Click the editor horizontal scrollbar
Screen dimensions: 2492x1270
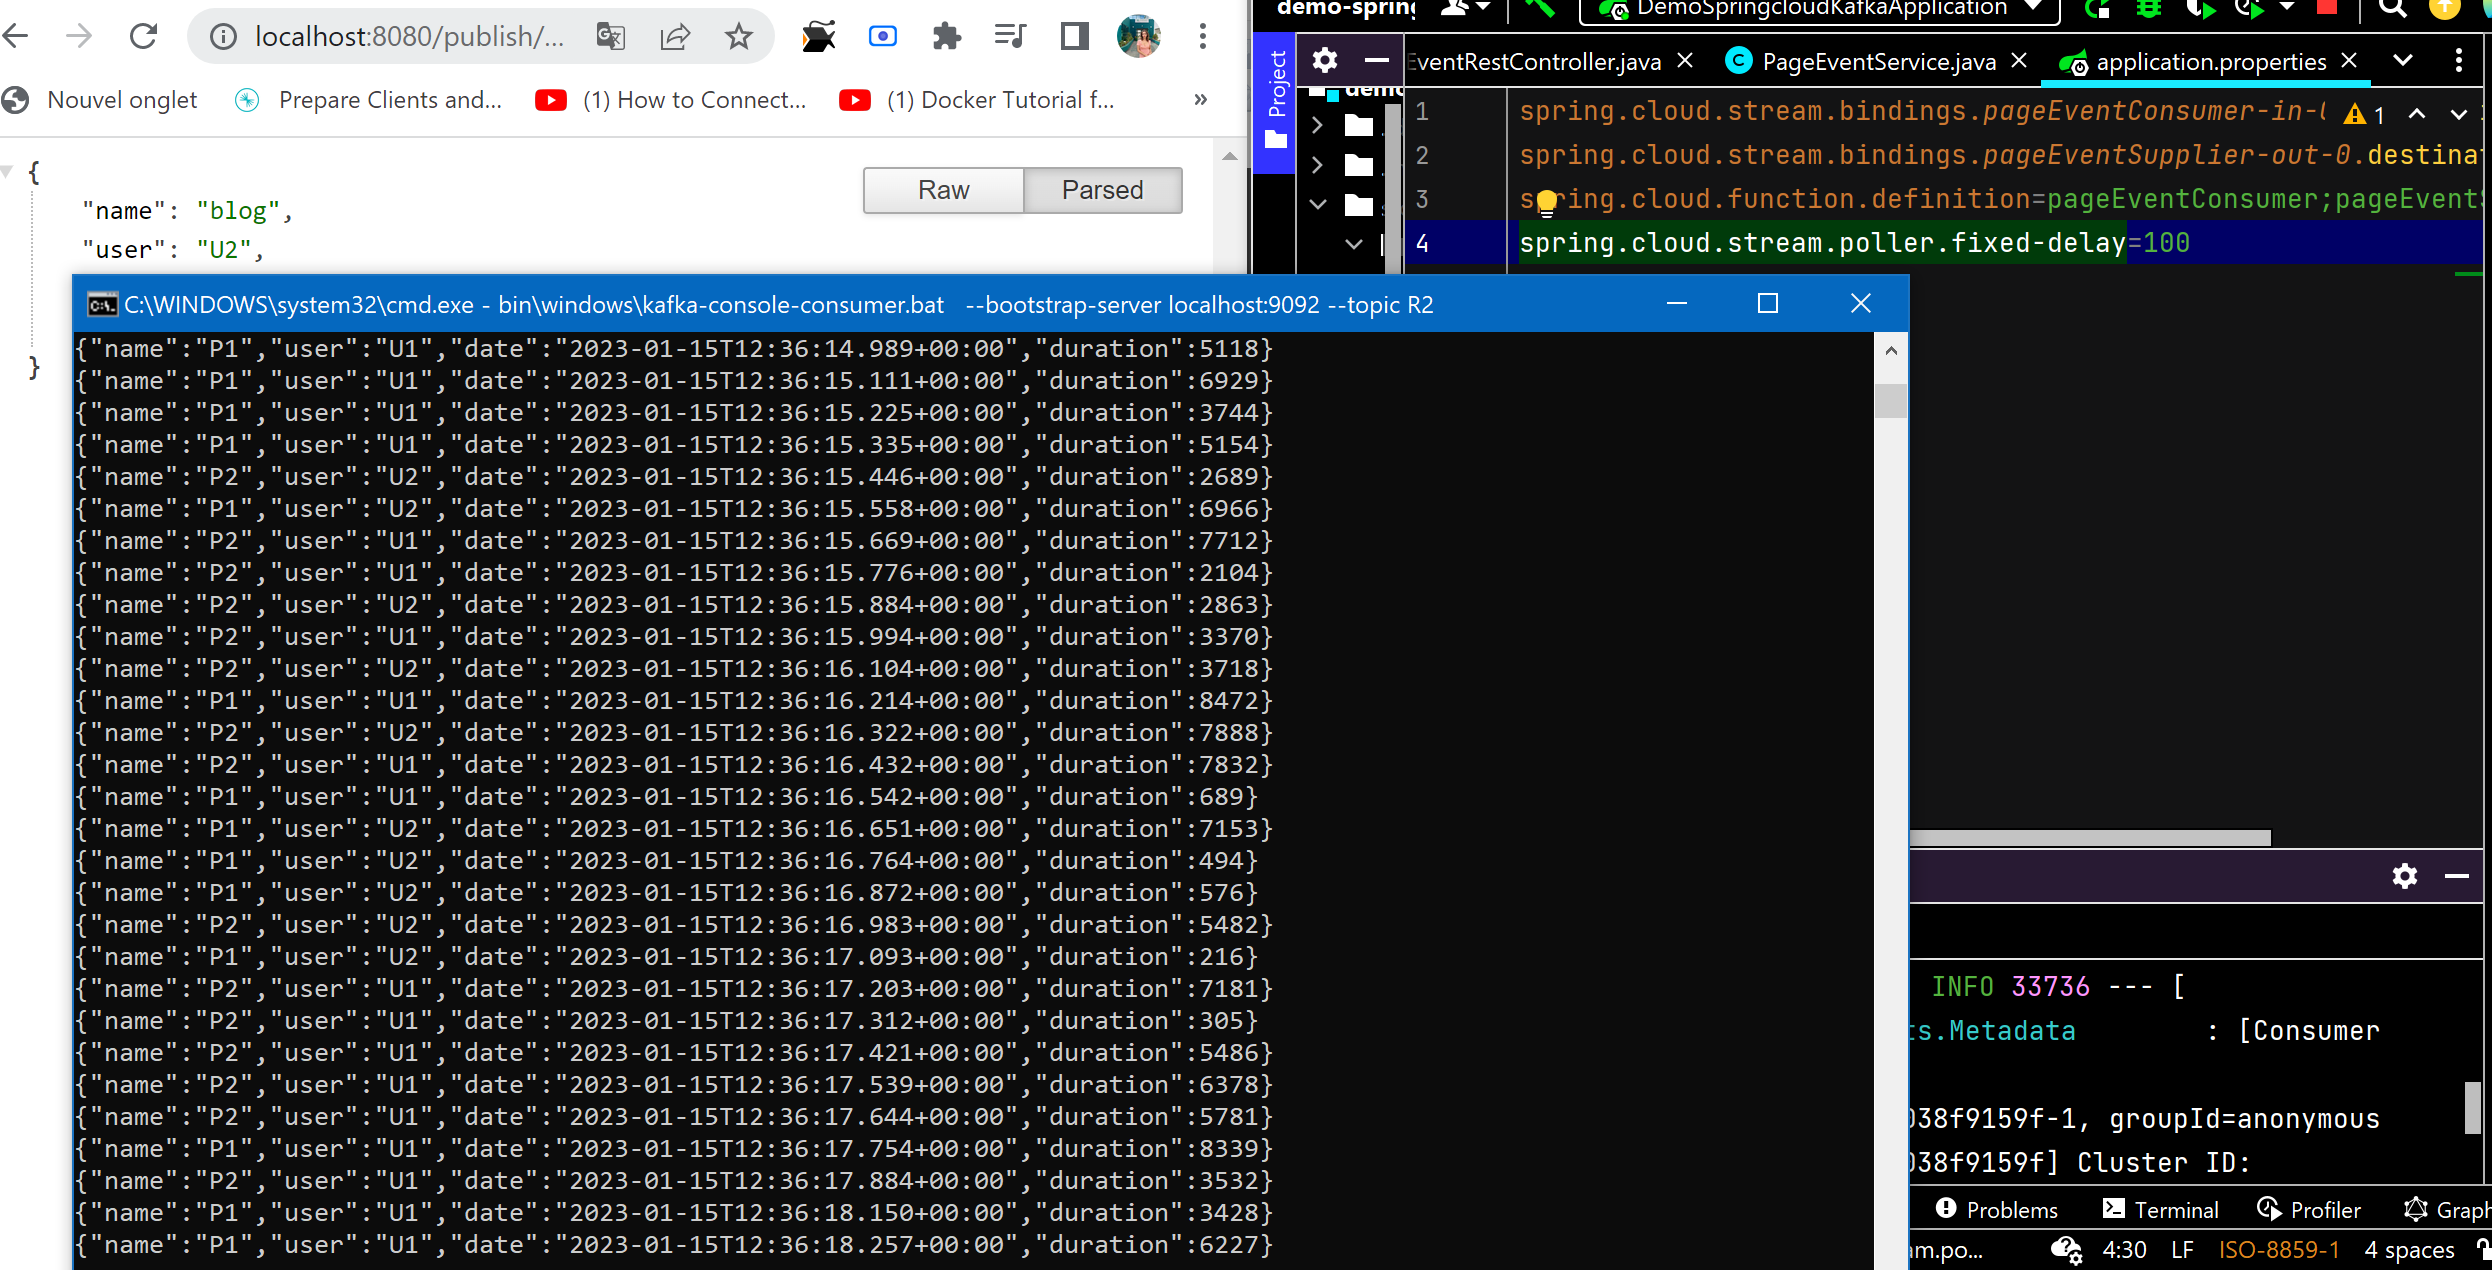coord(2090,838)
